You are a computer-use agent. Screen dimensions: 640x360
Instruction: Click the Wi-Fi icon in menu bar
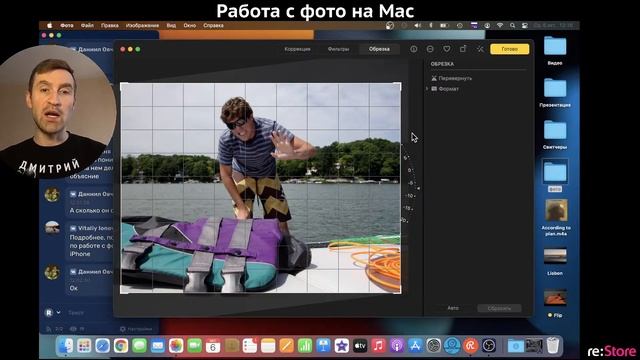[x=500, y=25]
